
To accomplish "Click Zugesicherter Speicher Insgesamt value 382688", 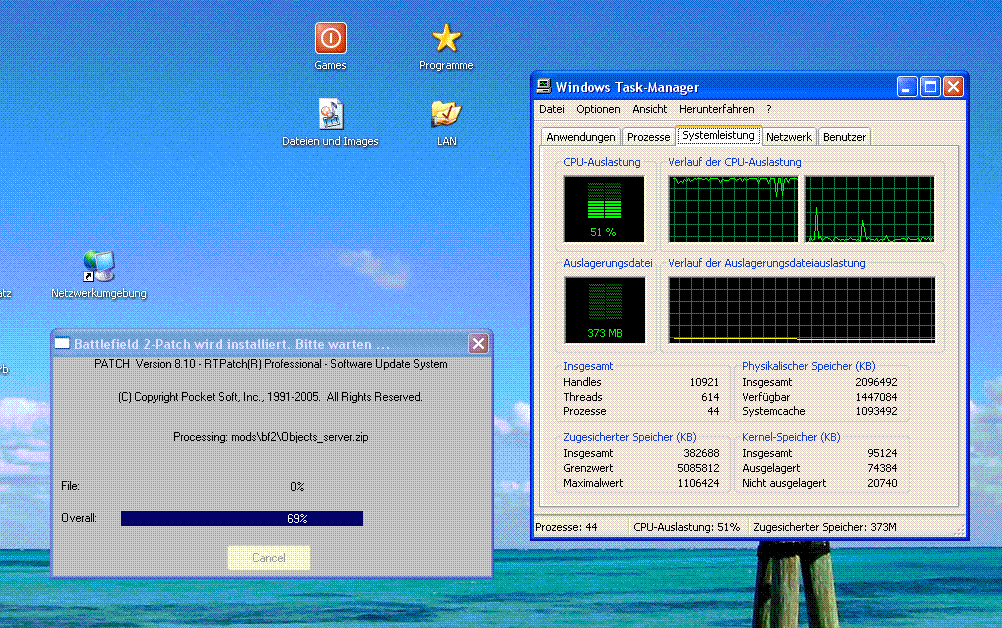I will click(701, 453).
